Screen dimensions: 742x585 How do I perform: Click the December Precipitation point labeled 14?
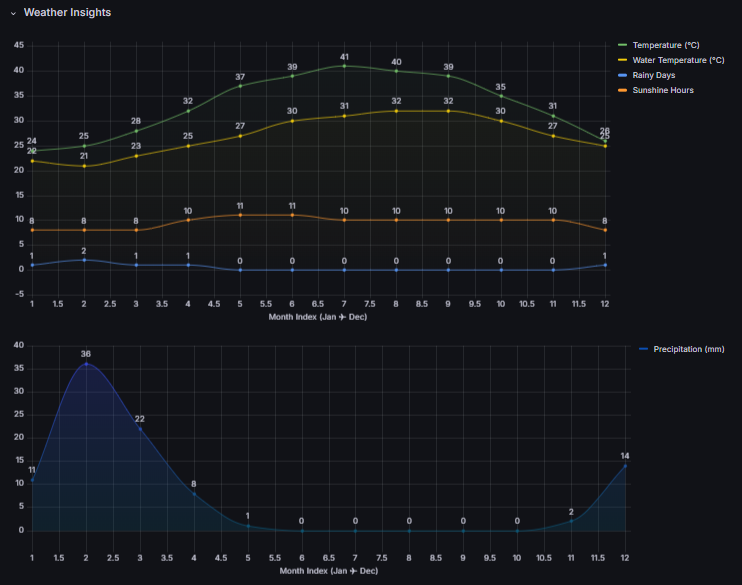625,465
